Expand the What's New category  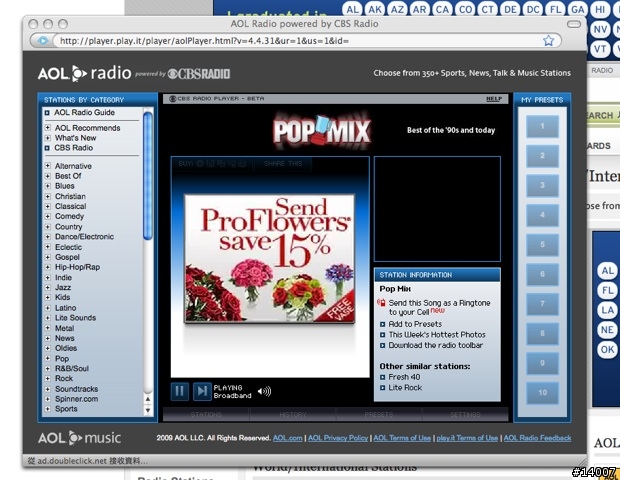point(47,138)
